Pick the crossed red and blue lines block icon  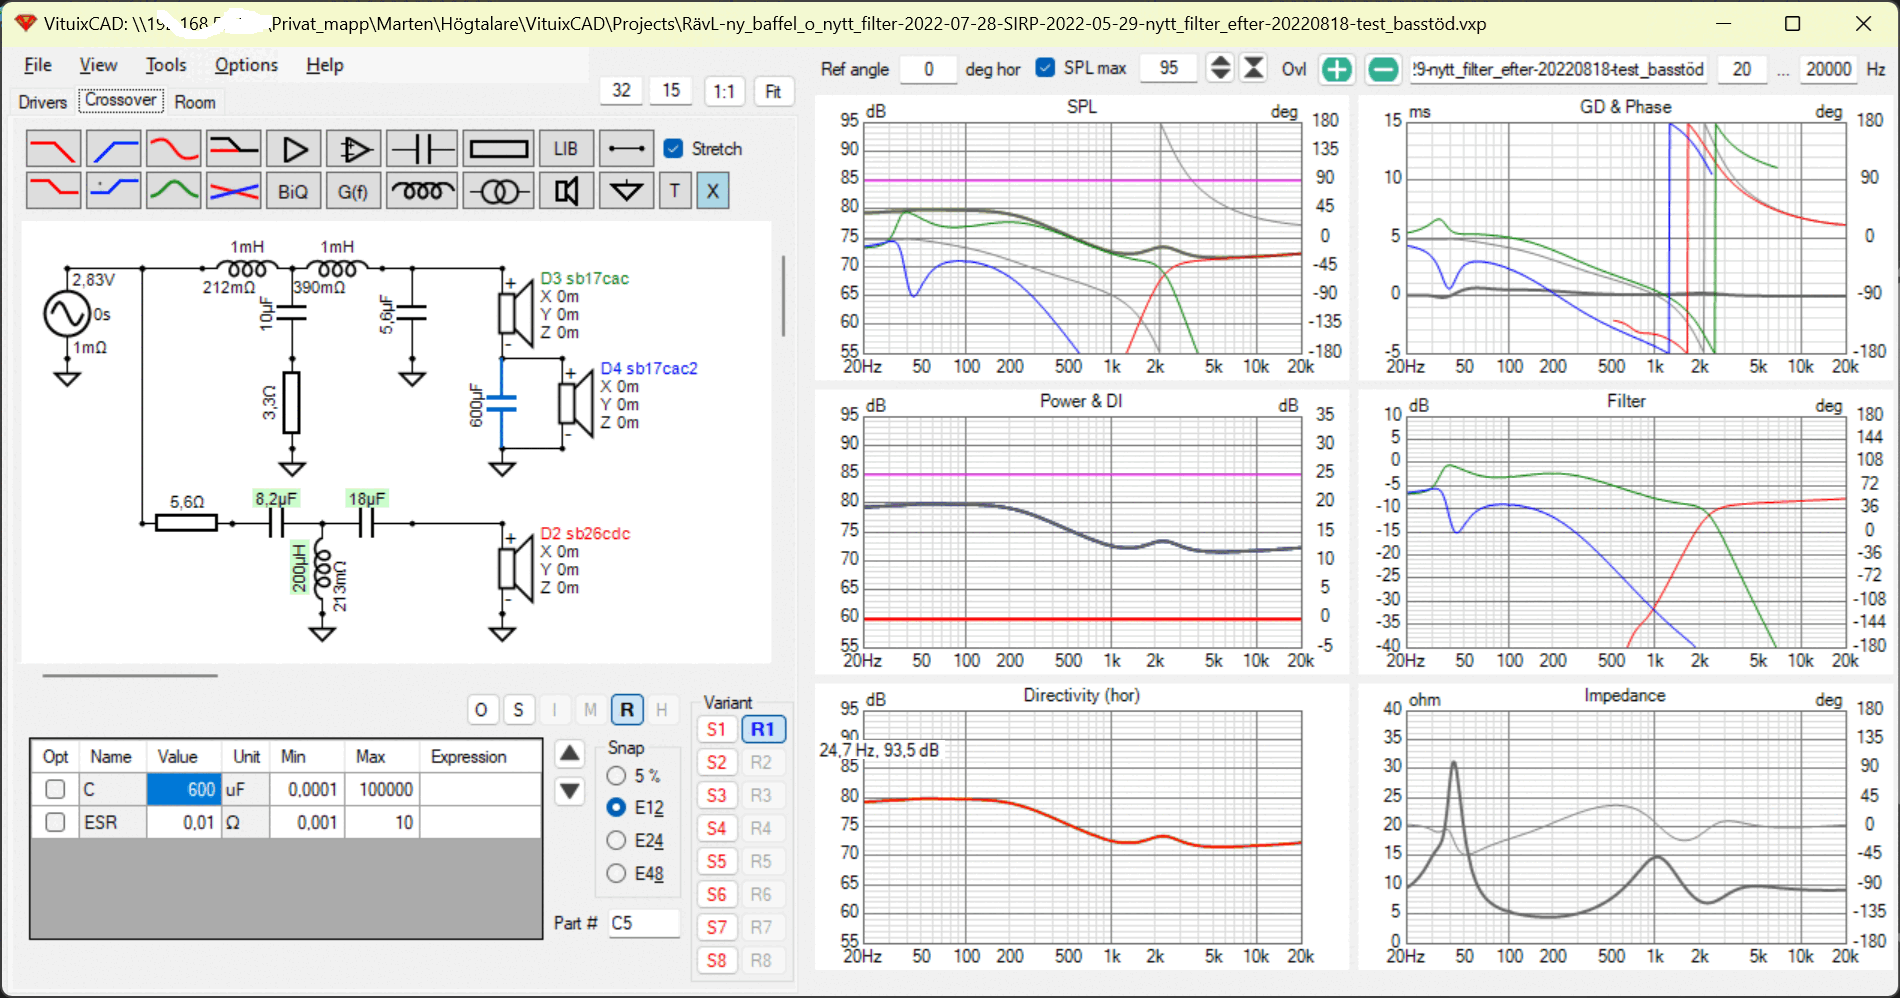pyautogui.click(x=233, y=190)
